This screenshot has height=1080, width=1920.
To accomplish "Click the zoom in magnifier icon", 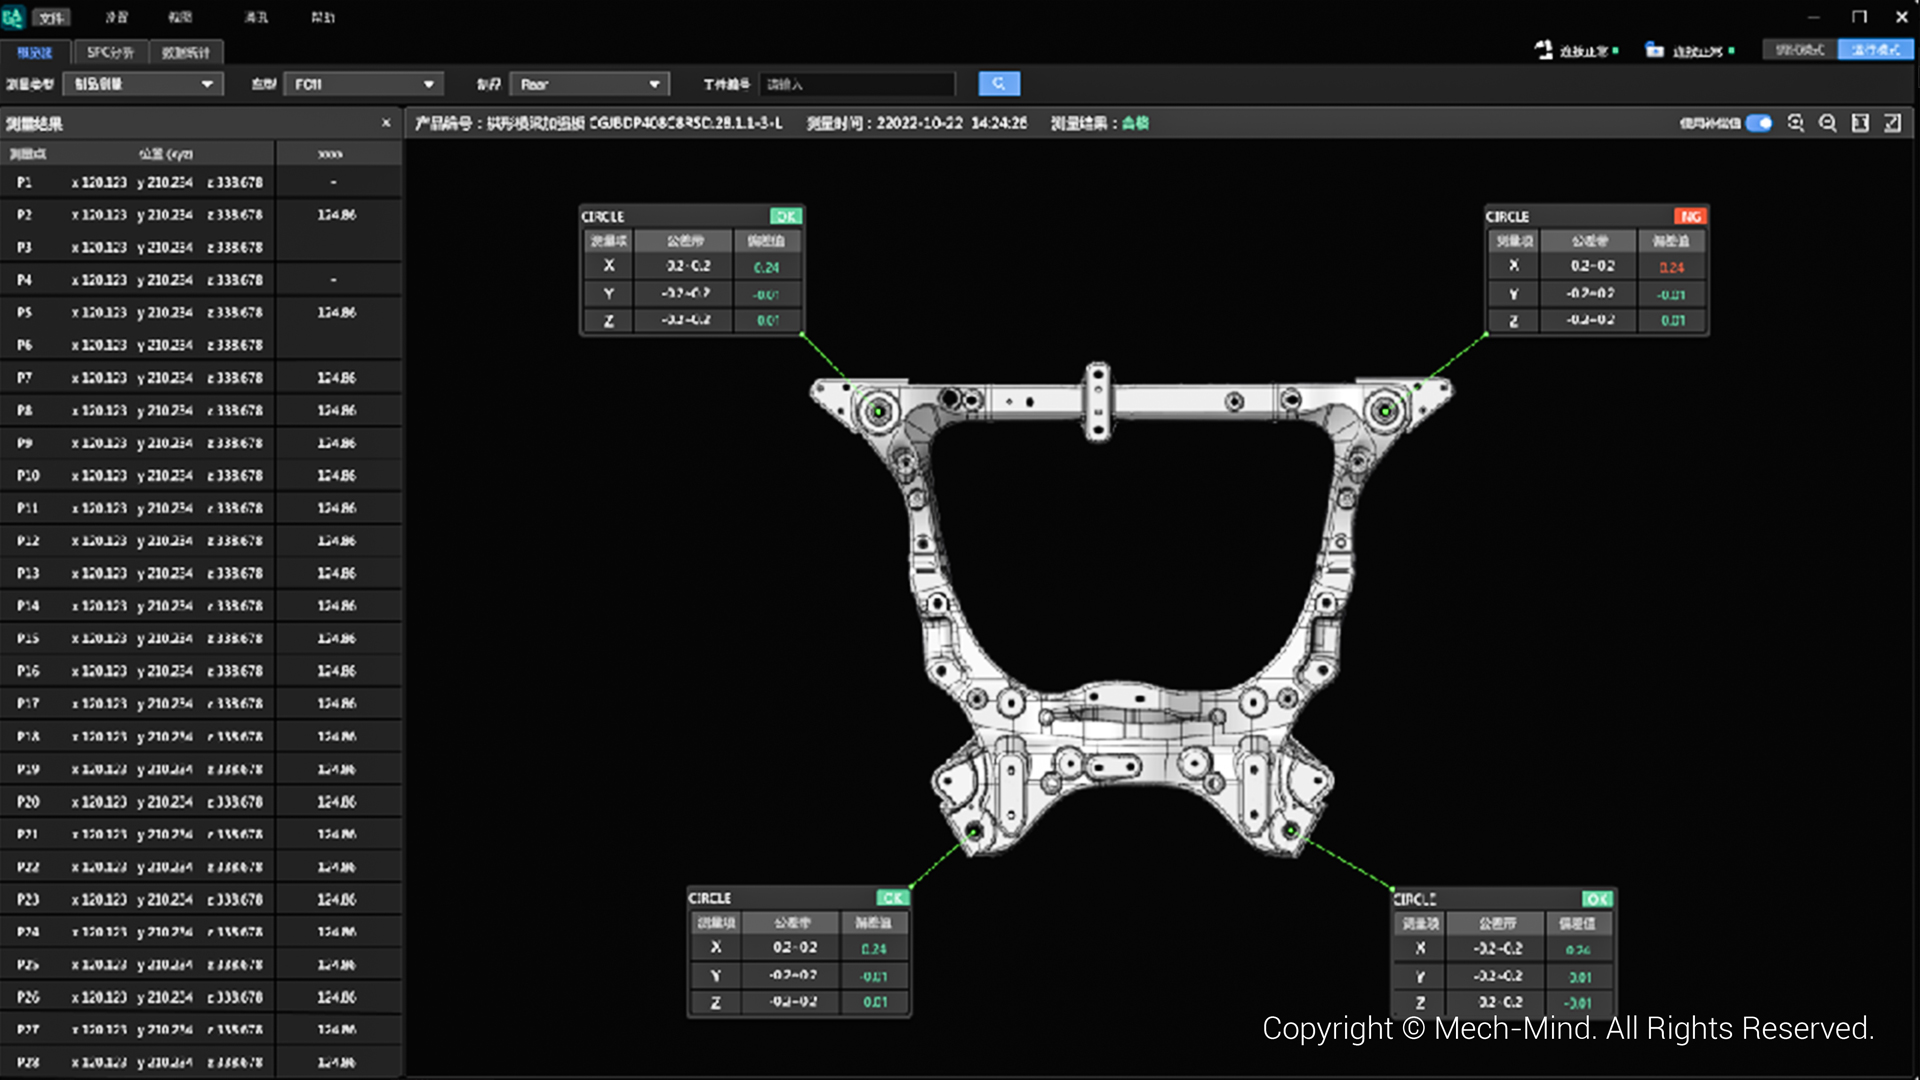I will coord(1796,123).
